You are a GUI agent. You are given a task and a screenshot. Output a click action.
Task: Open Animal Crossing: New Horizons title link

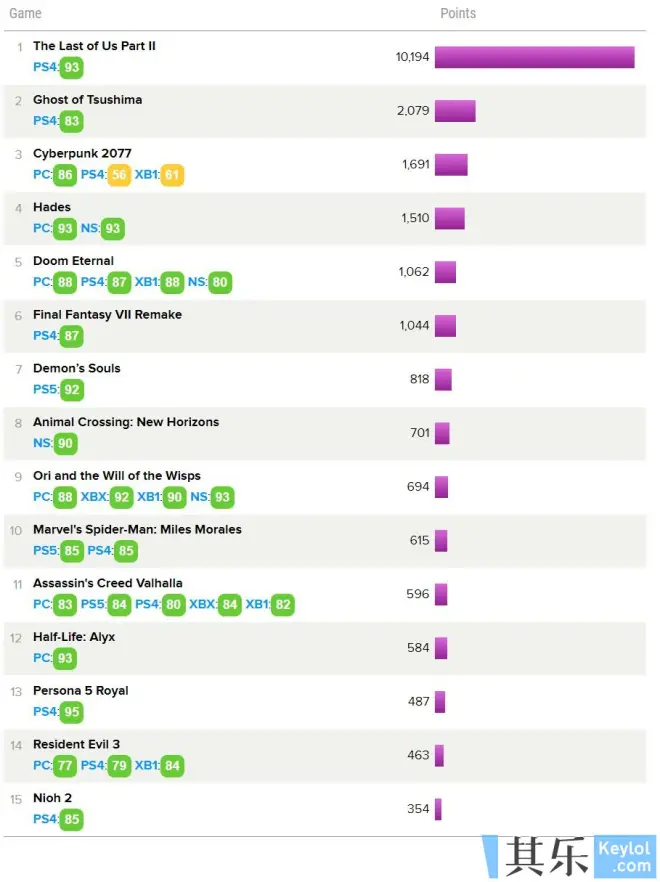(x=125, y=422)
